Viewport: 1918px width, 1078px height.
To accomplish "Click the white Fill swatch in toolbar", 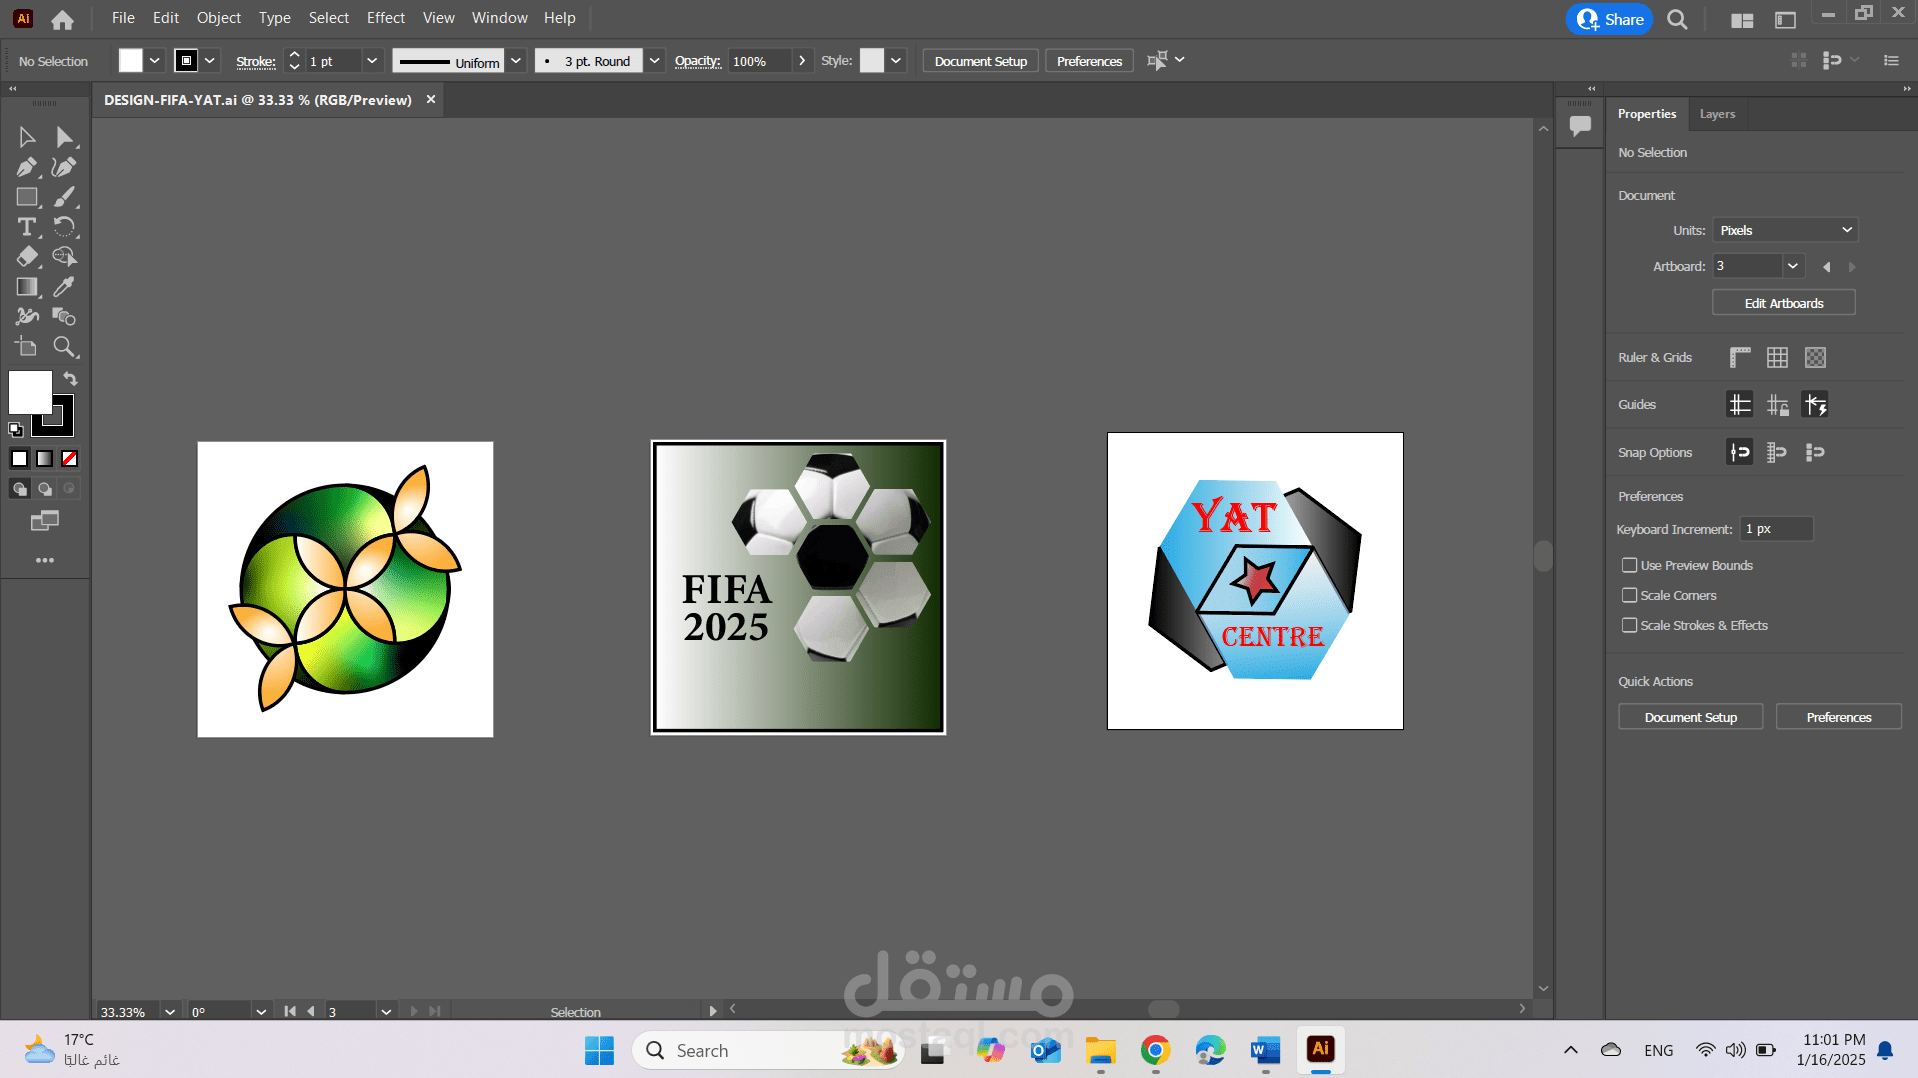I will point(30,392).
